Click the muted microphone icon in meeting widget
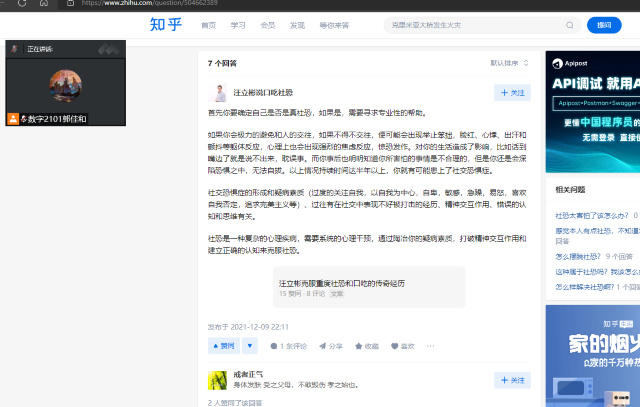This screenshot has height=407, width=640. pos(14,49)
